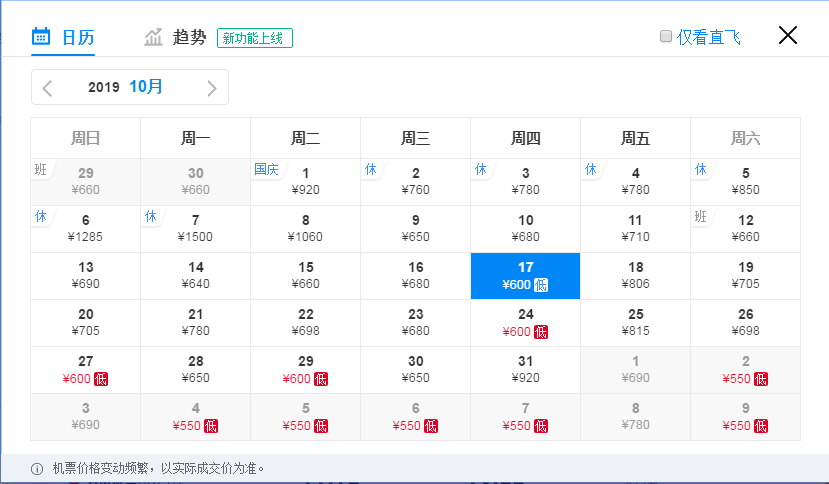Switch to the 趋势 trend tab
Image resolution: width=829 pixels, height=484 pixels.
pyautogui.click(x=175, y=38)
